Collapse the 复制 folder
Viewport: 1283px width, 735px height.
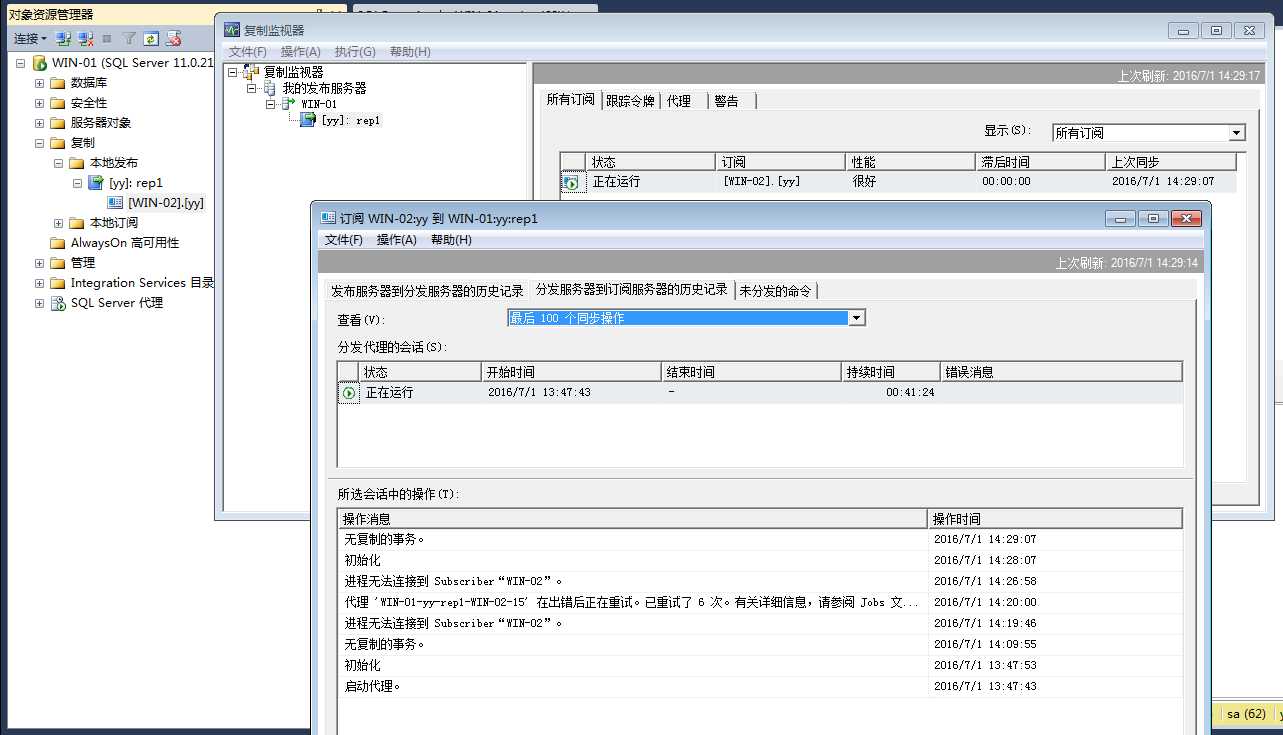point(39,143)
